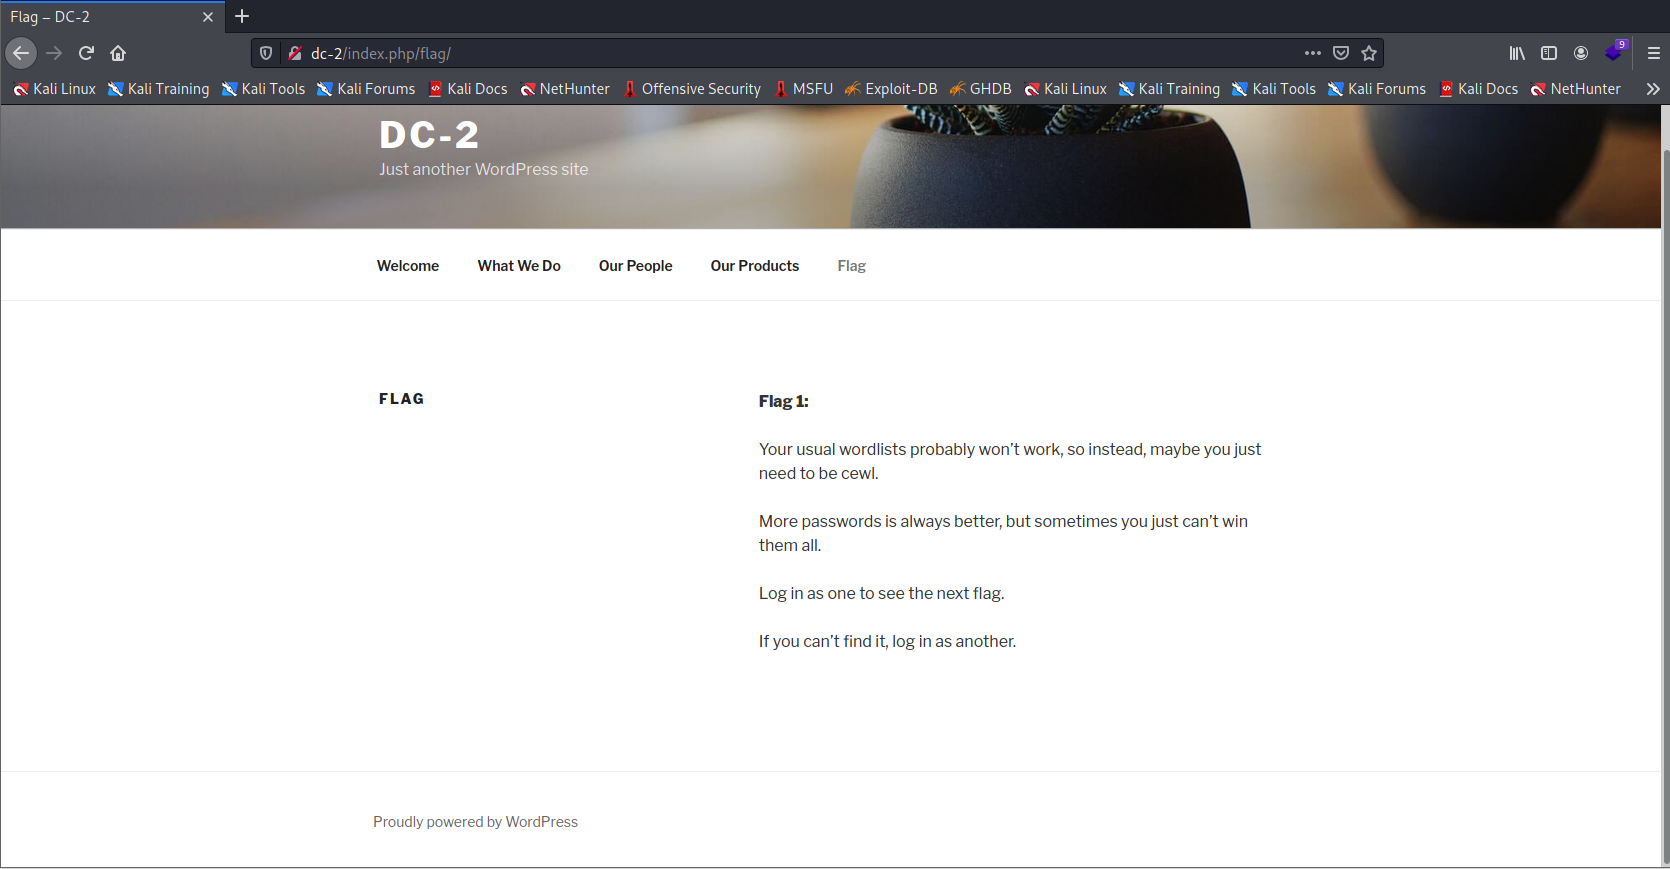Open the Exploit-DB bookmark
Screen dimensions: 1670x869
891,89
